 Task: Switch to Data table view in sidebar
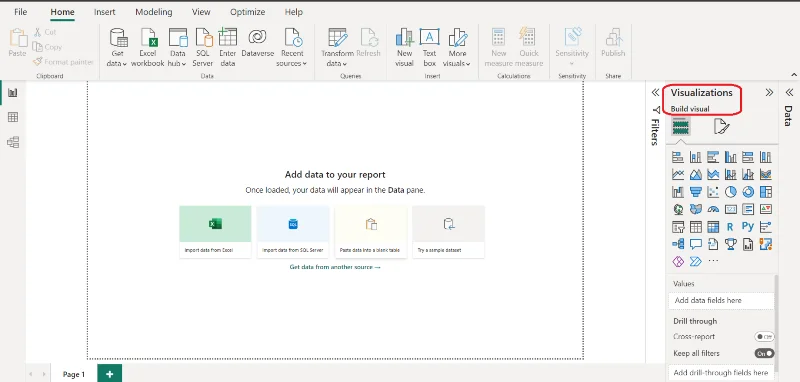tap(13, 117)
